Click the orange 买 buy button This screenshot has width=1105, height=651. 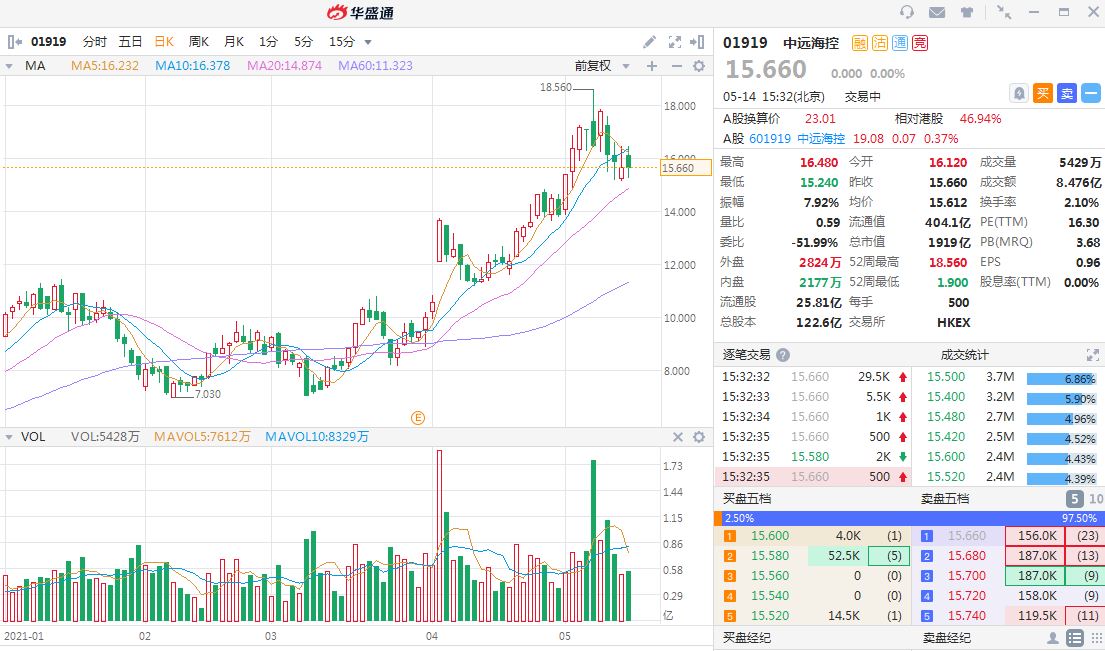point(1043,93)
